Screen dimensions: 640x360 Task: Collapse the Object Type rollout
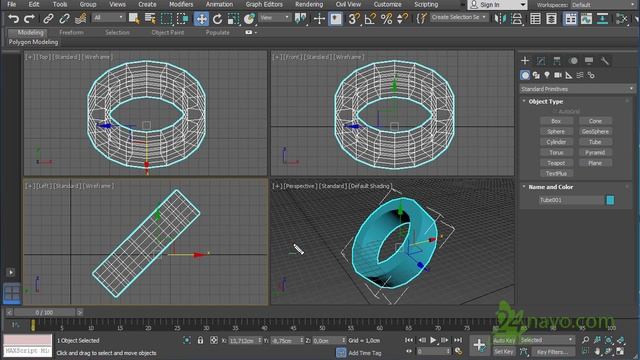(545, 101)
